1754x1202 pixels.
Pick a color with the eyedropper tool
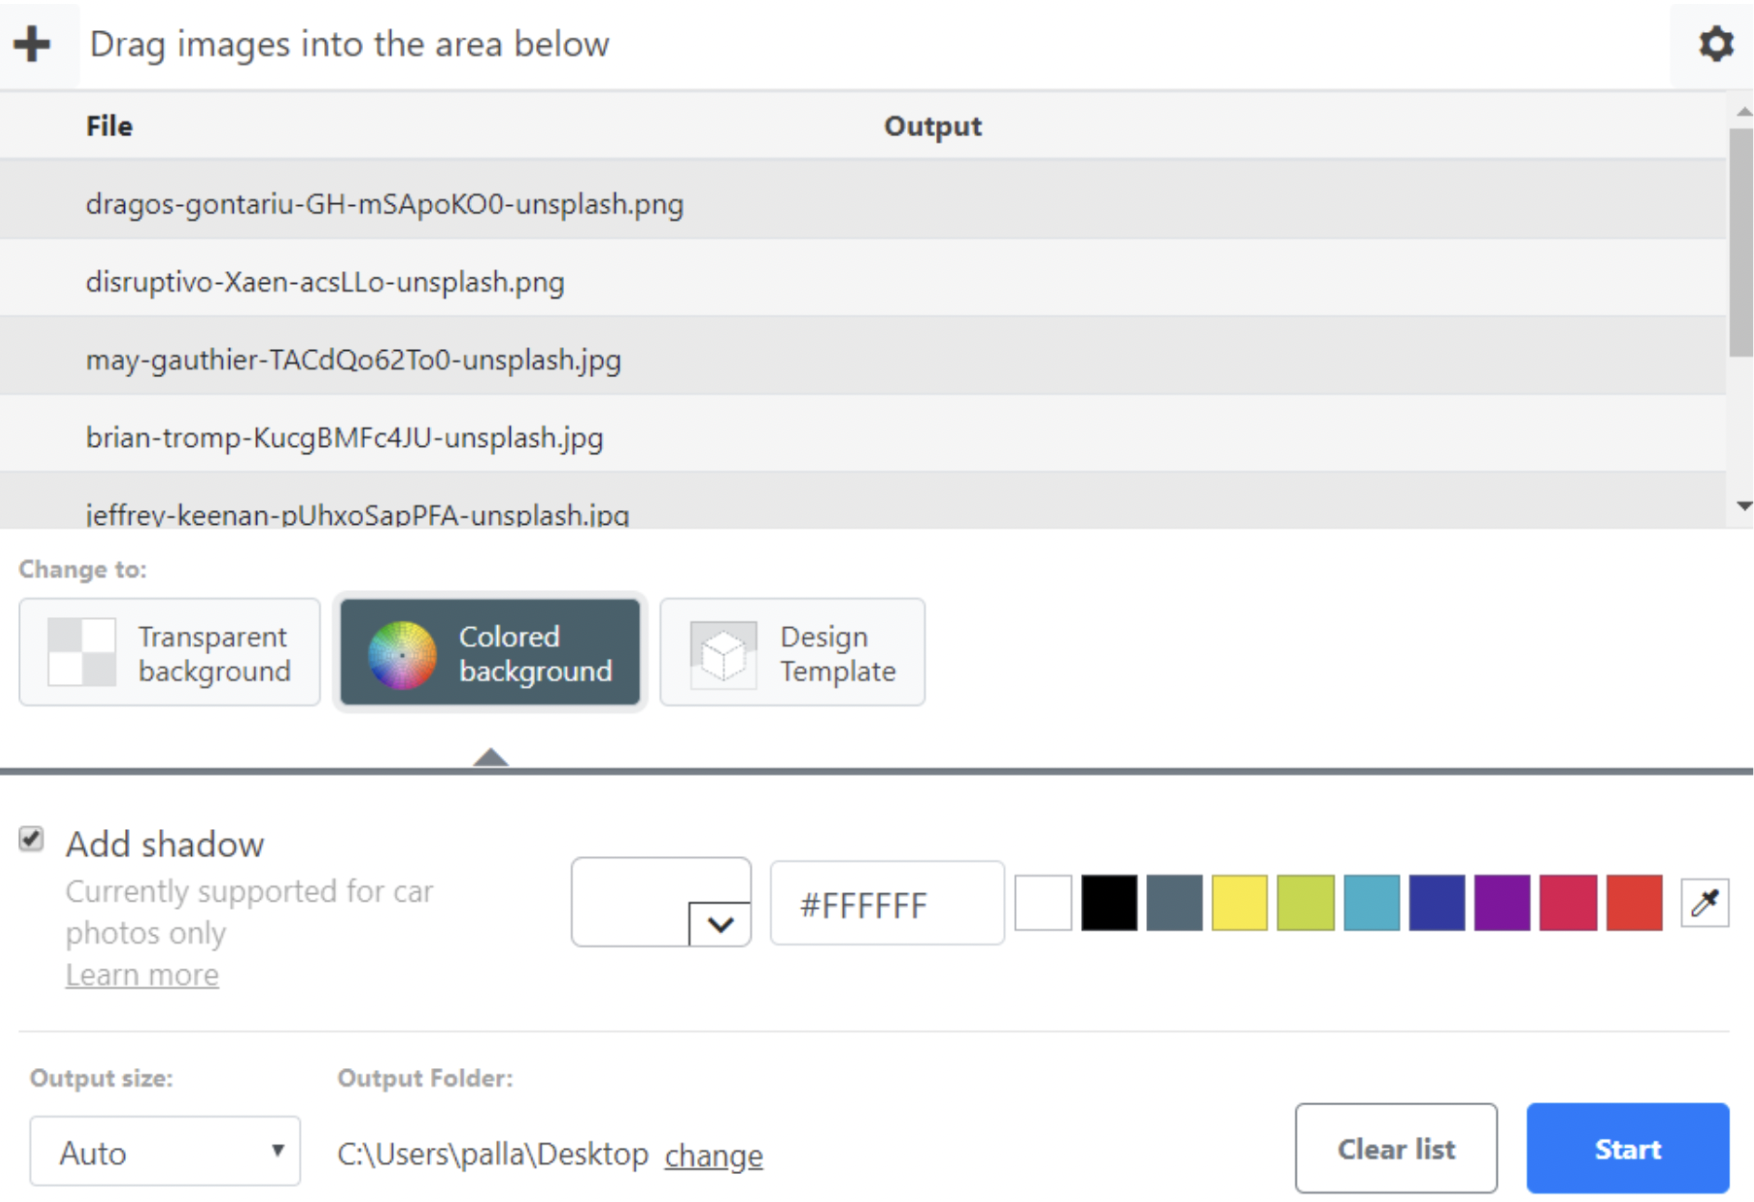pyautogui.click(x=1705, y=903)
